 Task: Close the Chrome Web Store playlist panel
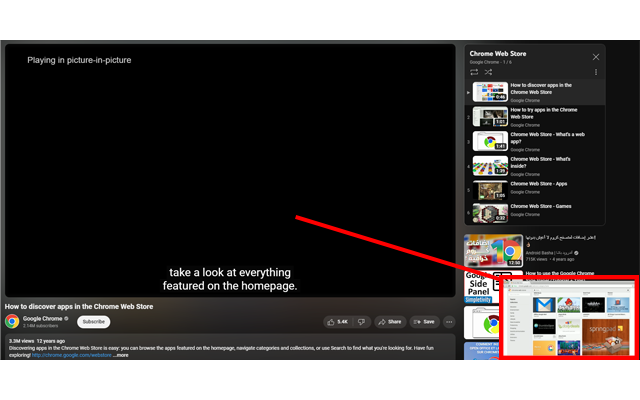596,57
